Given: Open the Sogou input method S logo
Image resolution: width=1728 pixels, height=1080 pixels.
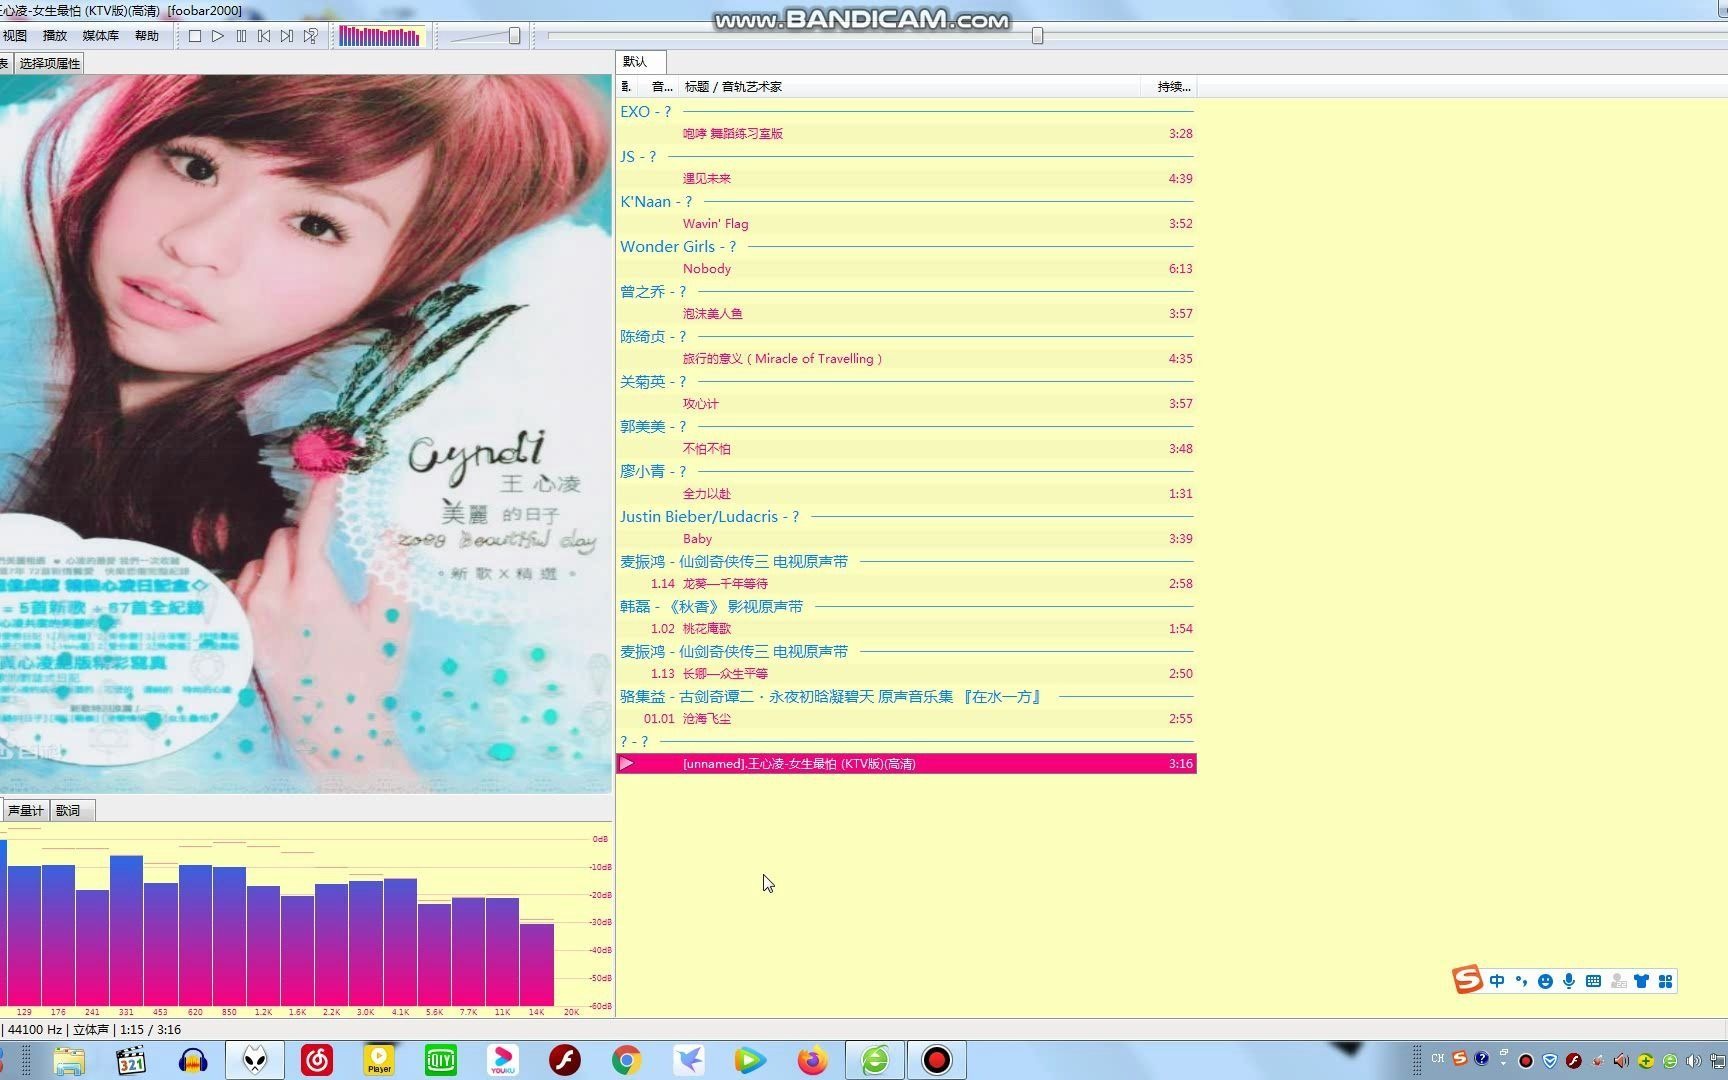Looking at the screenshot, I should click(x=1467, y=980).
